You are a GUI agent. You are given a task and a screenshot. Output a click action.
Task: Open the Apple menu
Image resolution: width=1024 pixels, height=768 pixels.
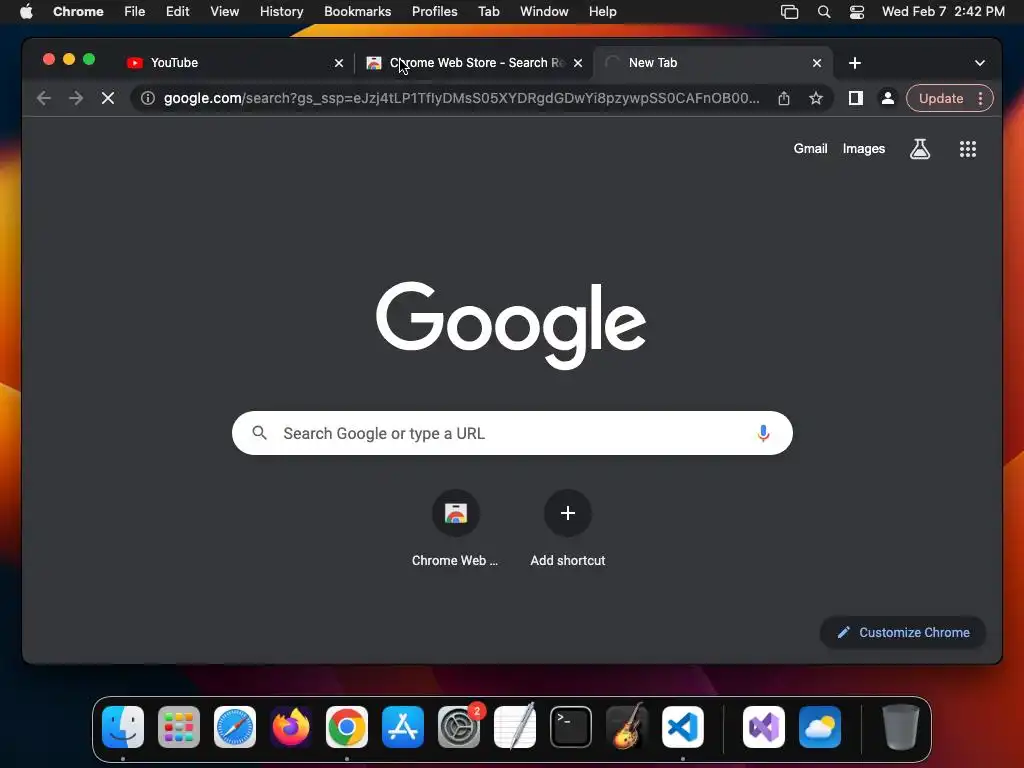click(x=26, y=11)
